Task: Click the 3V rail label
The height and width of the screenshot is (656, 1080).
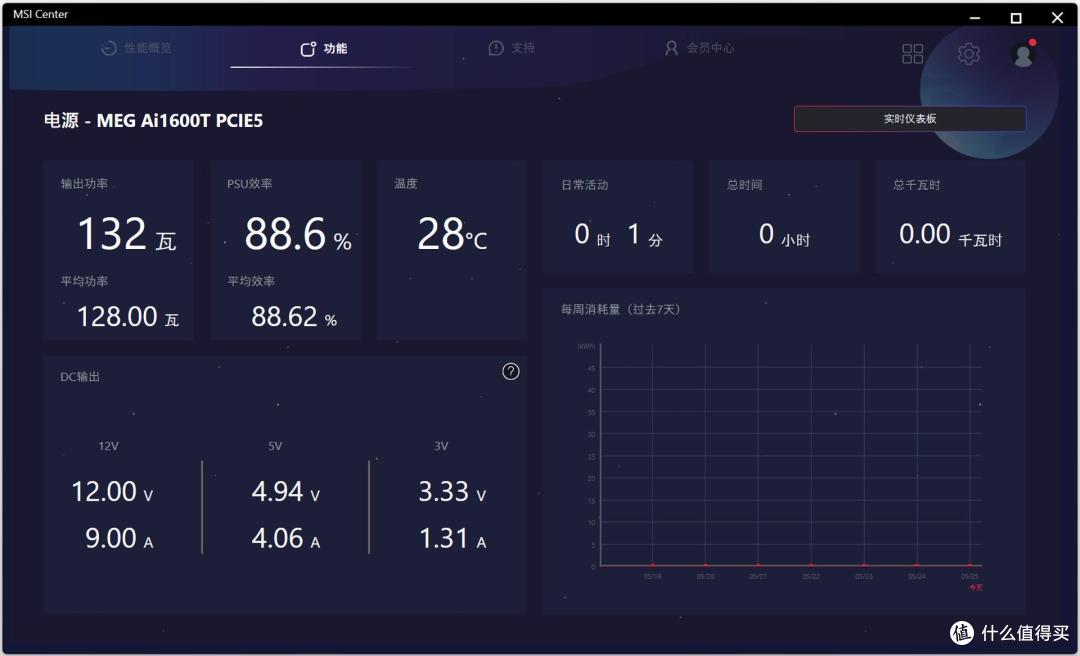Action: tap(441, 446)
